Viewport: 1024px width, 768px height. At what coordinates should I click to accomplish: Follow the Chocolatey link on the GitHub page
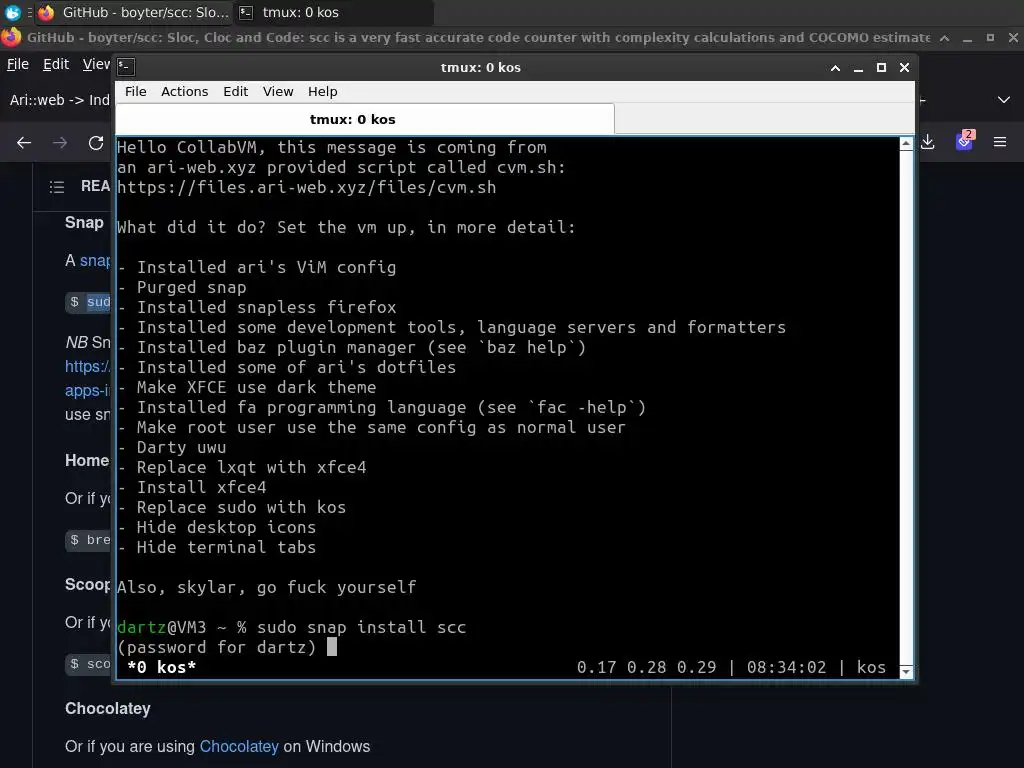pyautogui.click(x=239, y=746)
